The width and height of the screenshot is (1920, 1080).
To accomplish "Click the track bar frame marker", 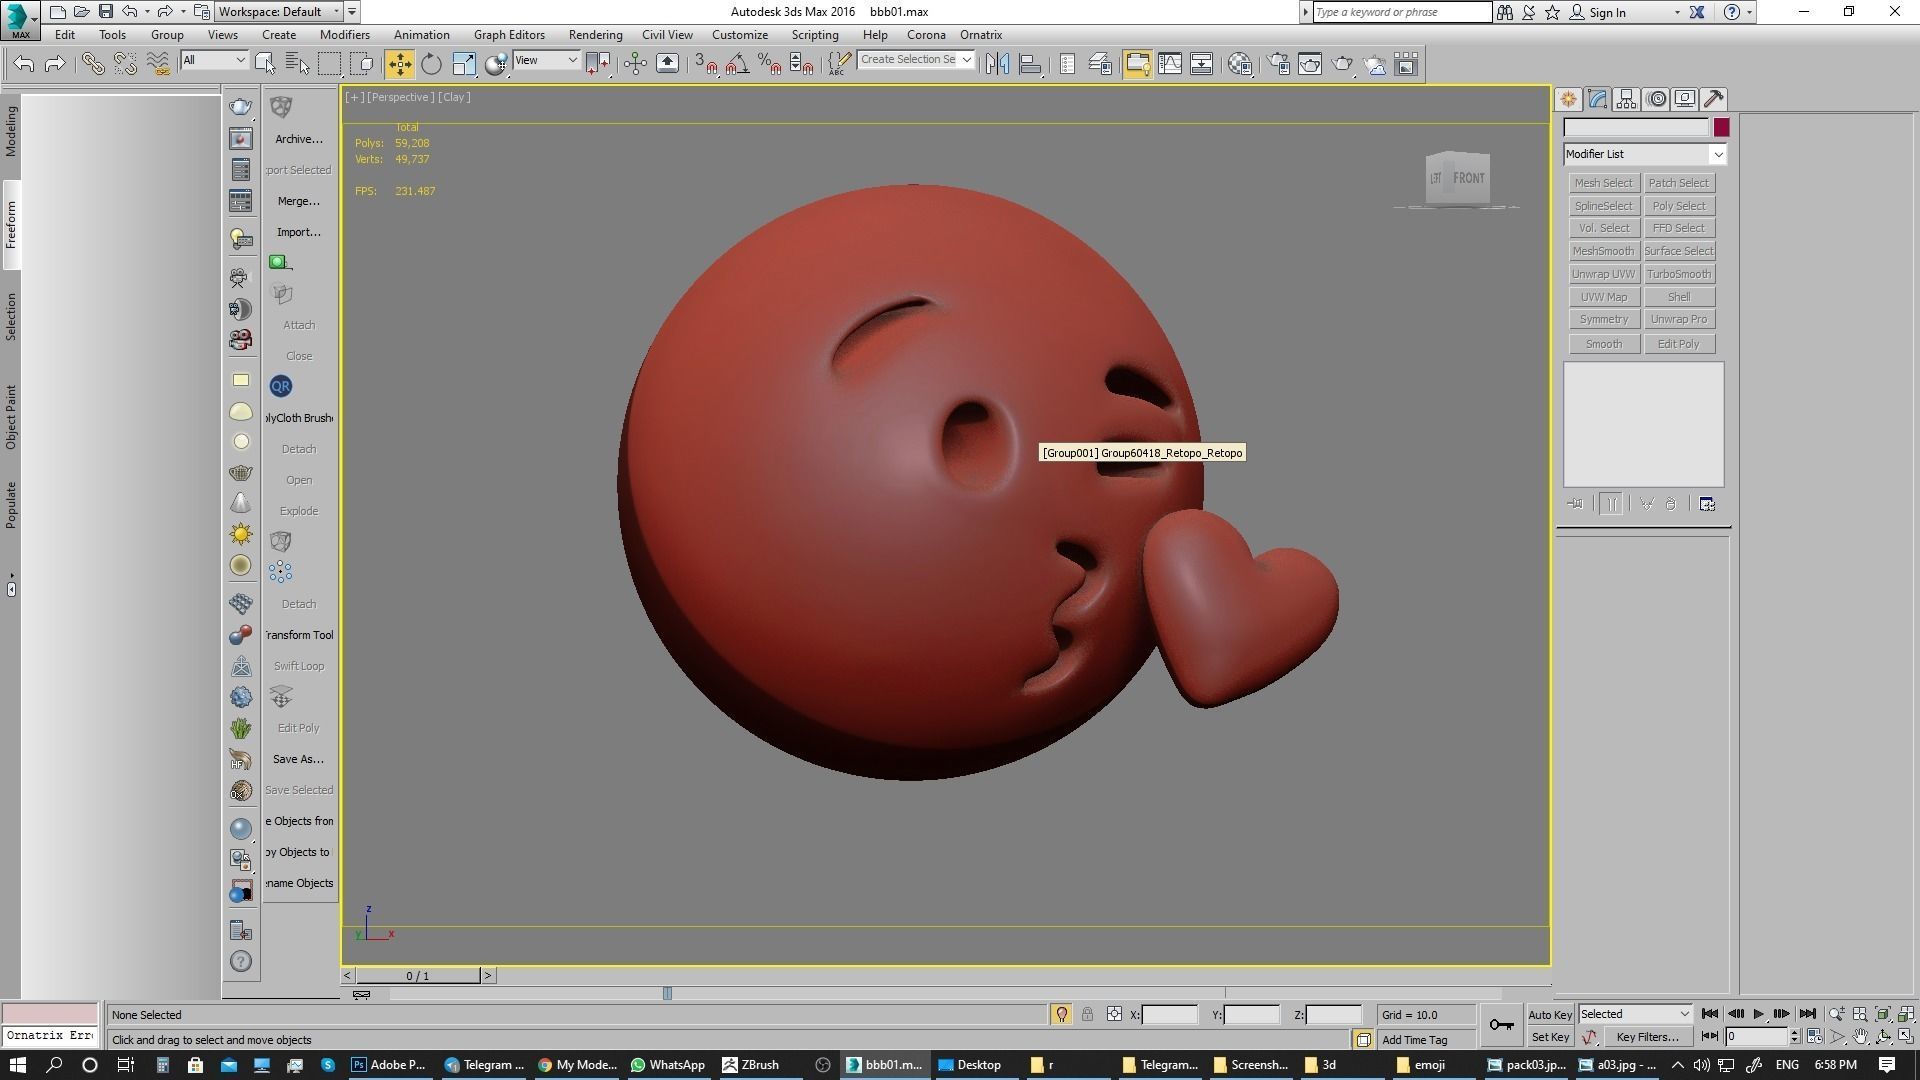I will (667, 993).
